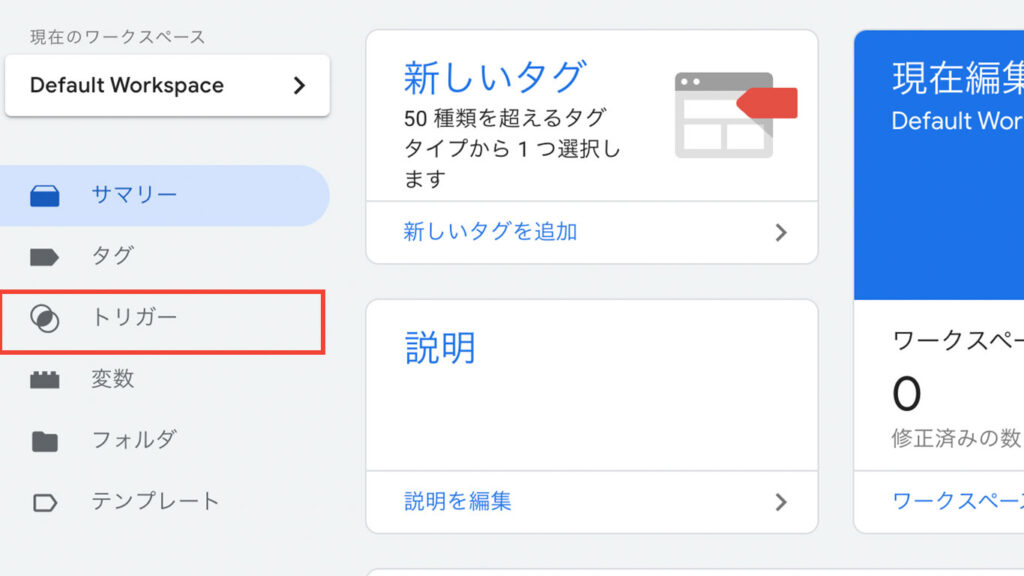Open the サマリー menu item
This screenshot has height=576, width=1024.
pyautogui.click(x=134, y=195)
